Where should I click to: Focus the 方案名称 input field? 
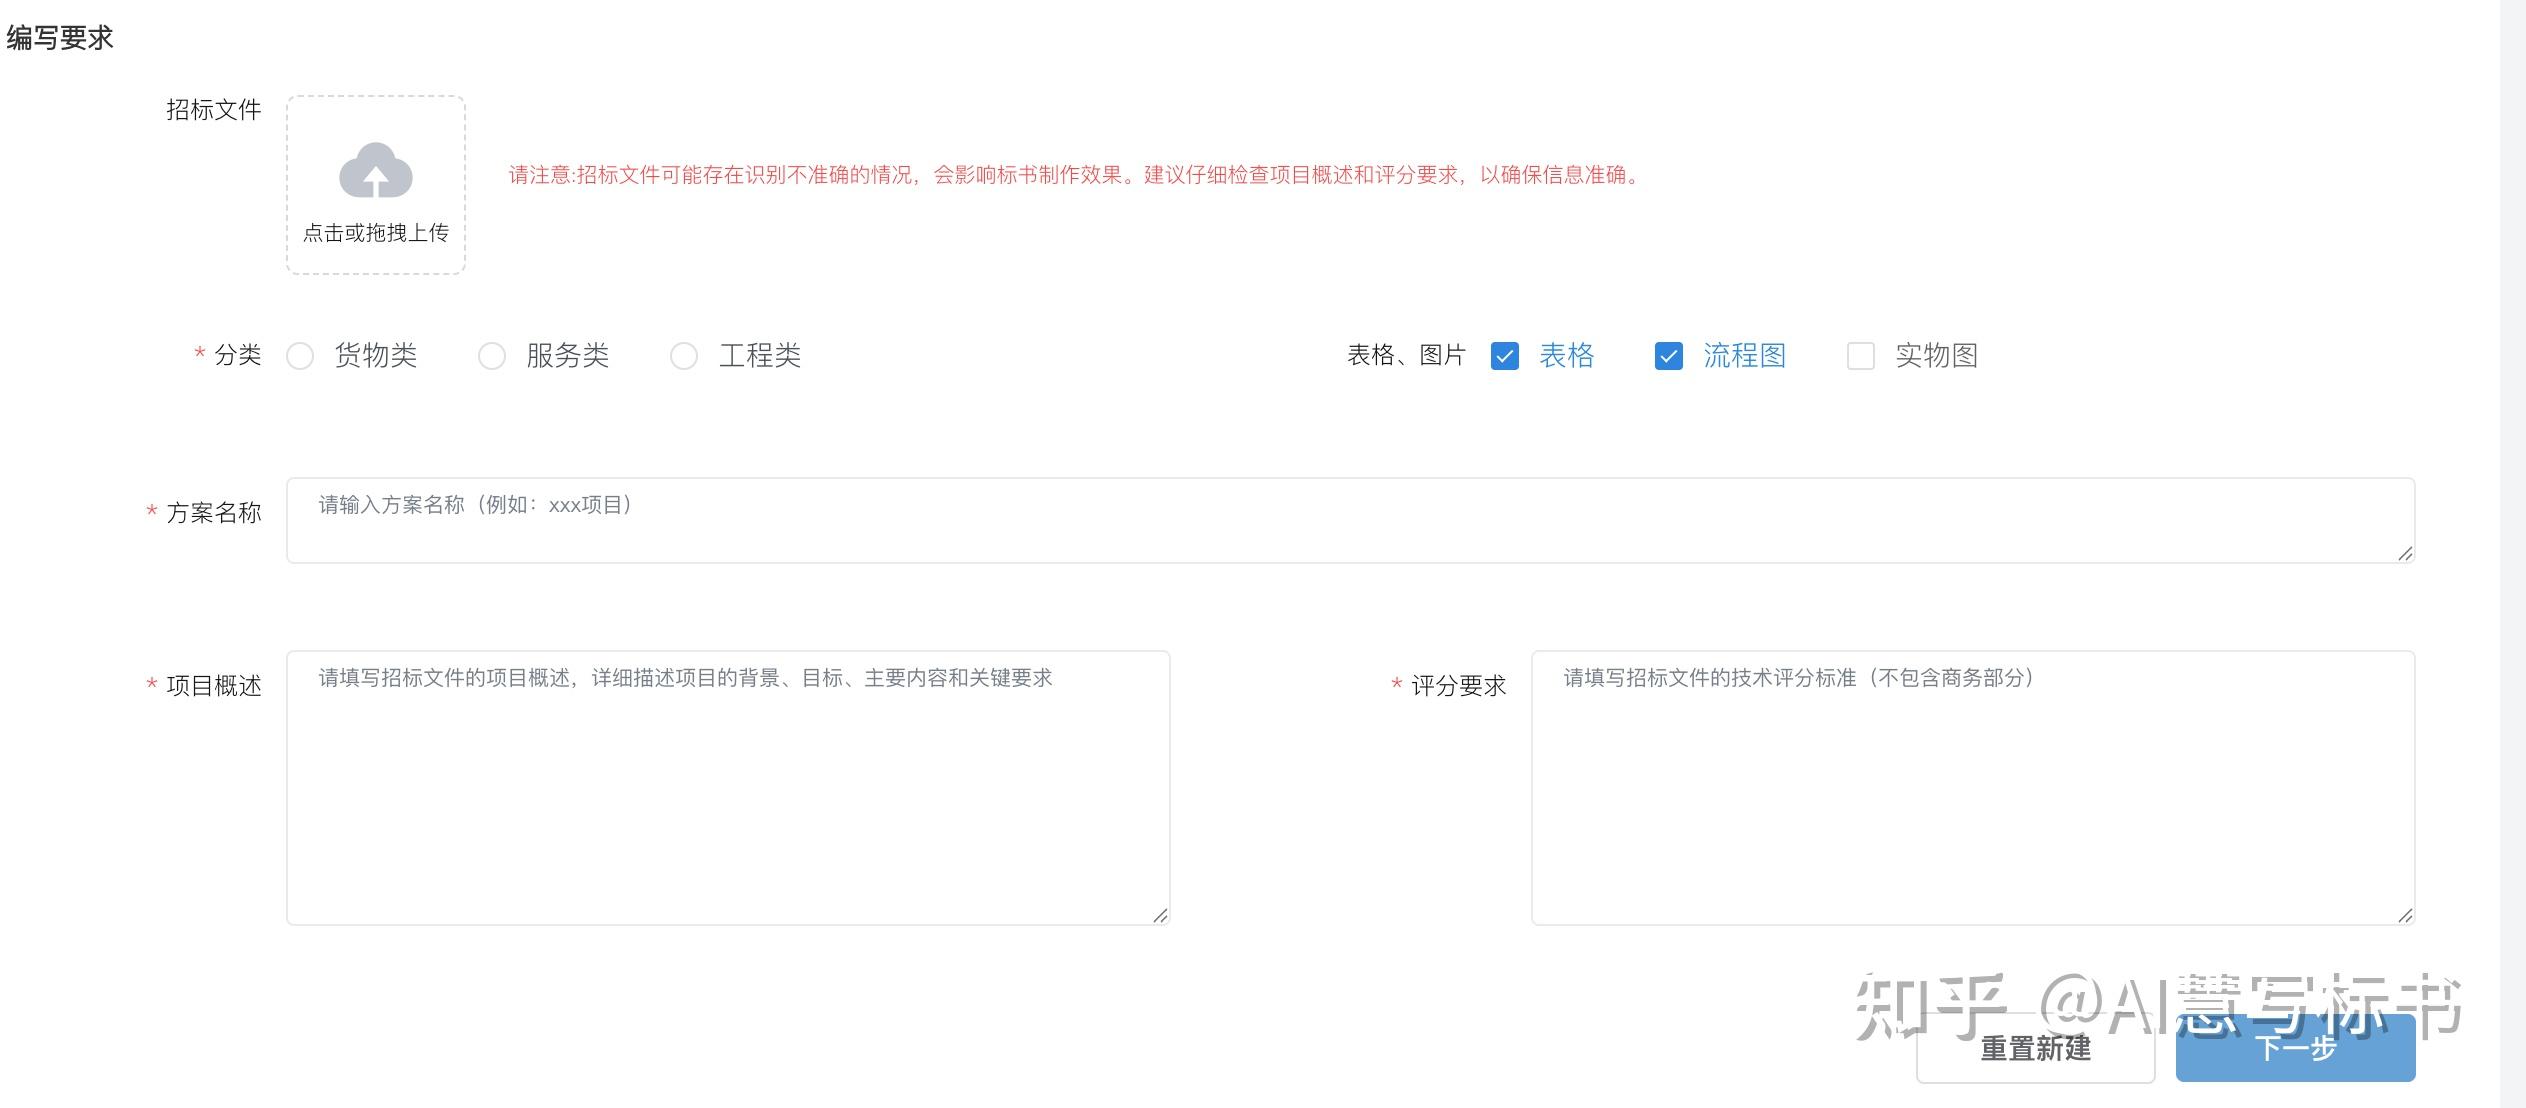click(1350, 520)
